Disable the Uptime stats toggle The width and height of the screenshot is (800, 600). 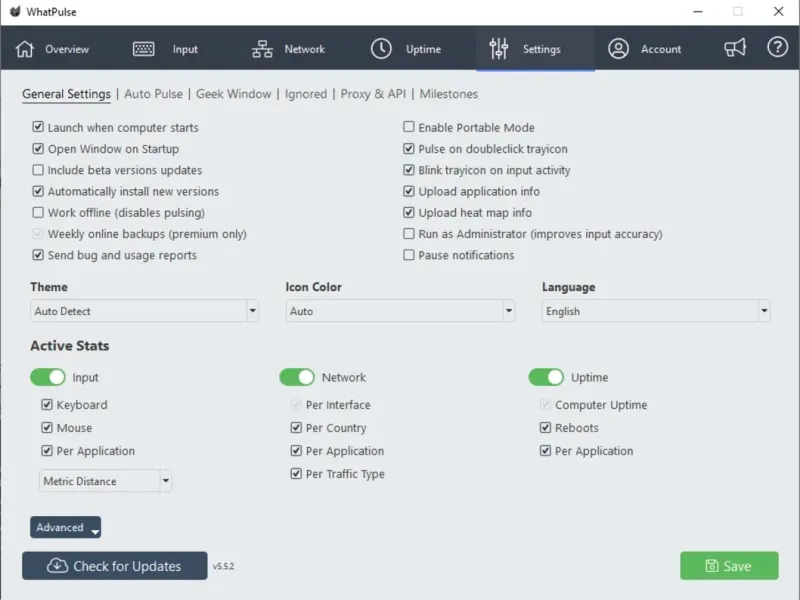(546, 377)
